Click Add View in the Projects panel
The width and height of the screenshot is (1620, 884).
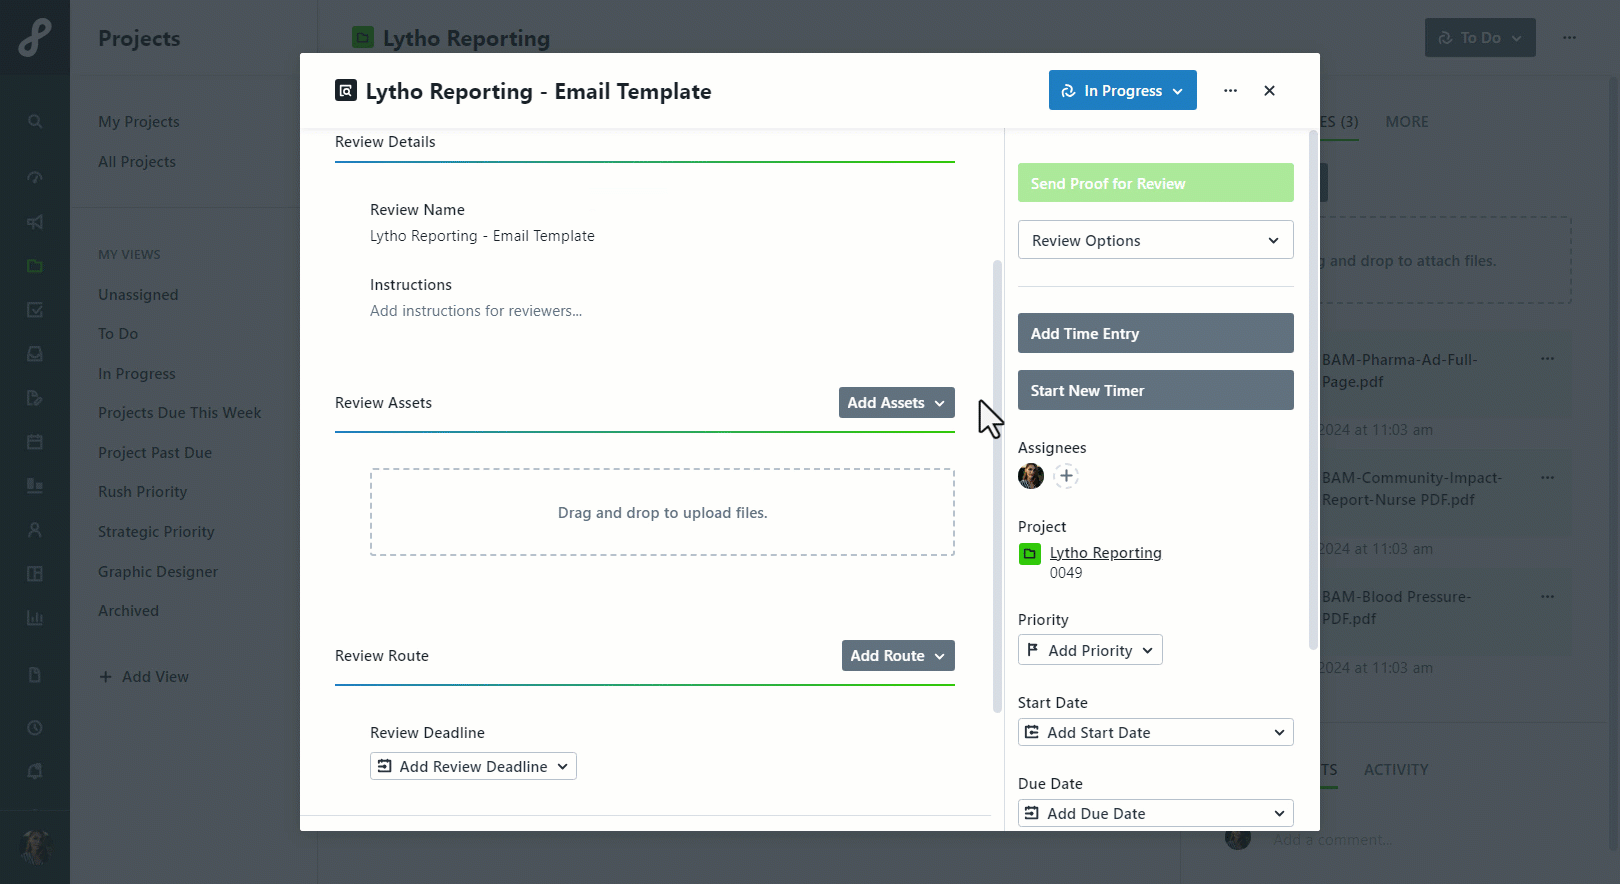tap(144, 677)
